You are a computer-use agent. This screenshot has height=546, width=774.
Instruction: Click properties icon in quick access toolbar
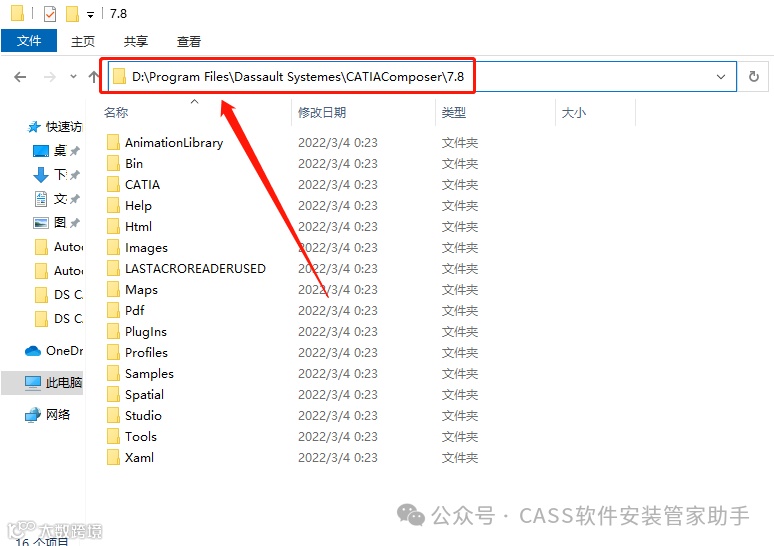point(50,14)
